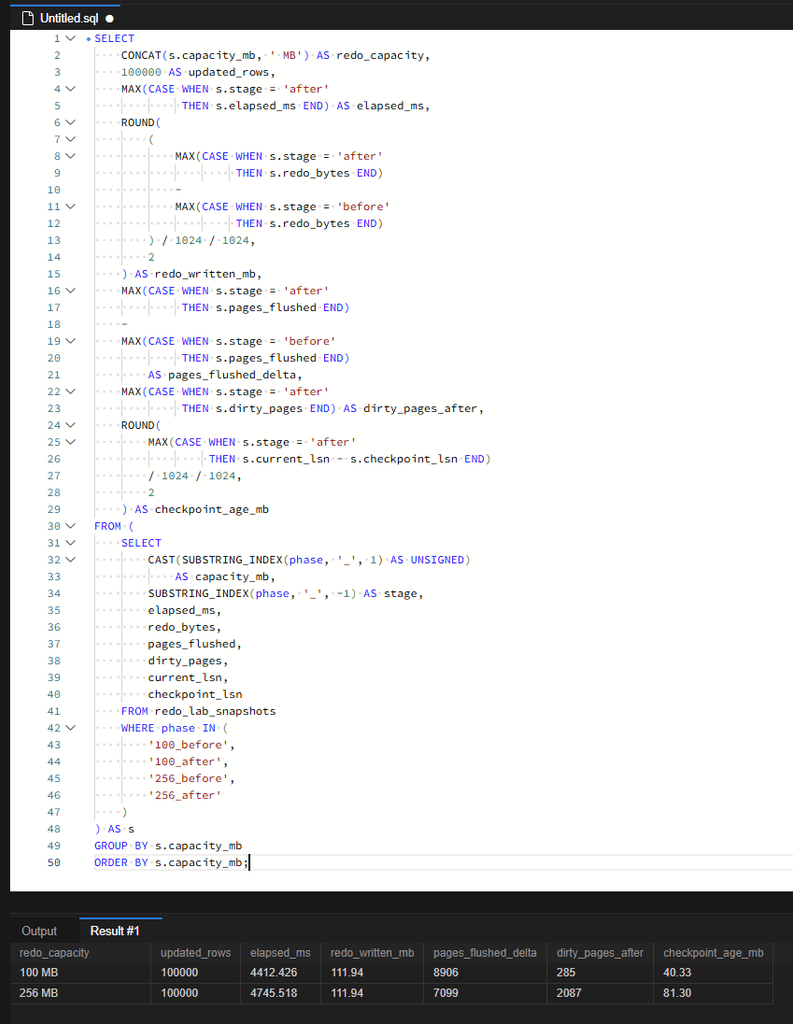
Task: Sort by elapsed_ms column header
Action: point(280,953)
